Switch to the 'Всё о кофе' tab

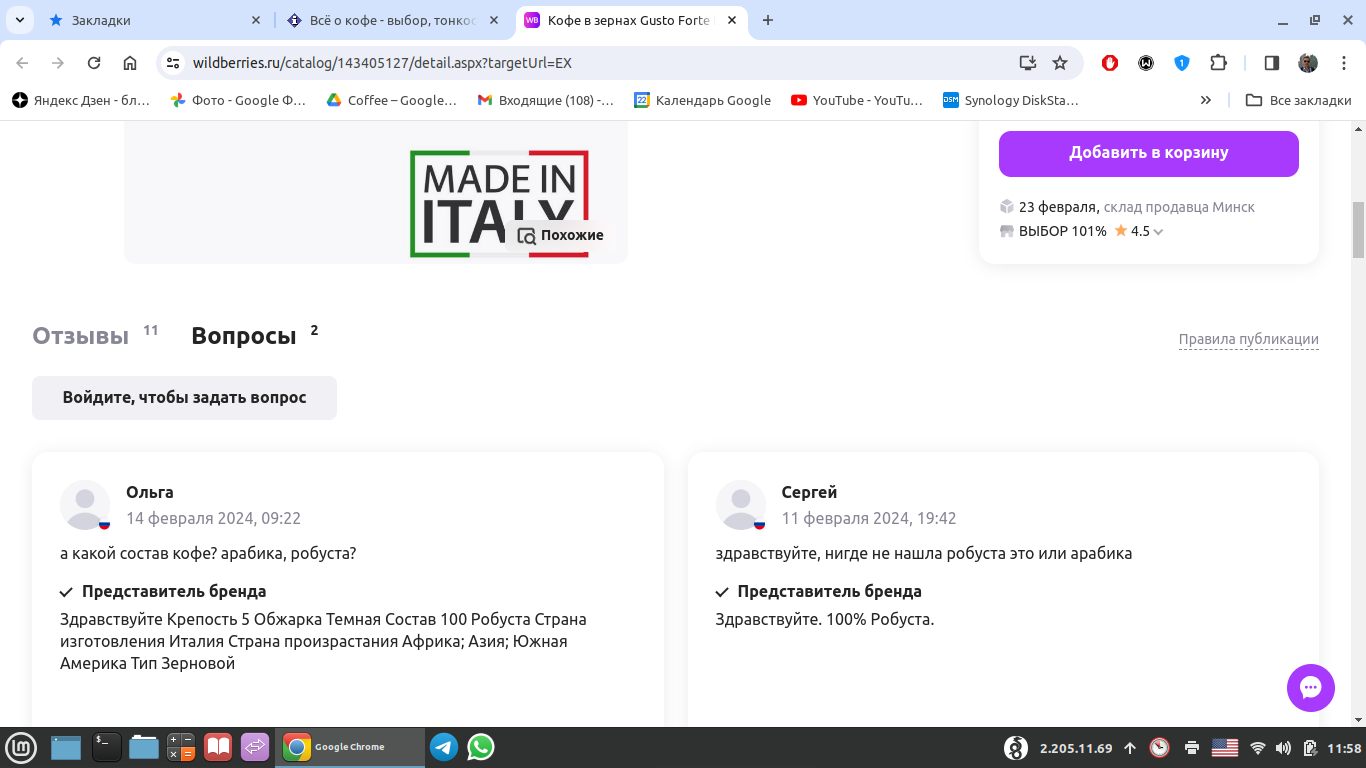point(394,20)
